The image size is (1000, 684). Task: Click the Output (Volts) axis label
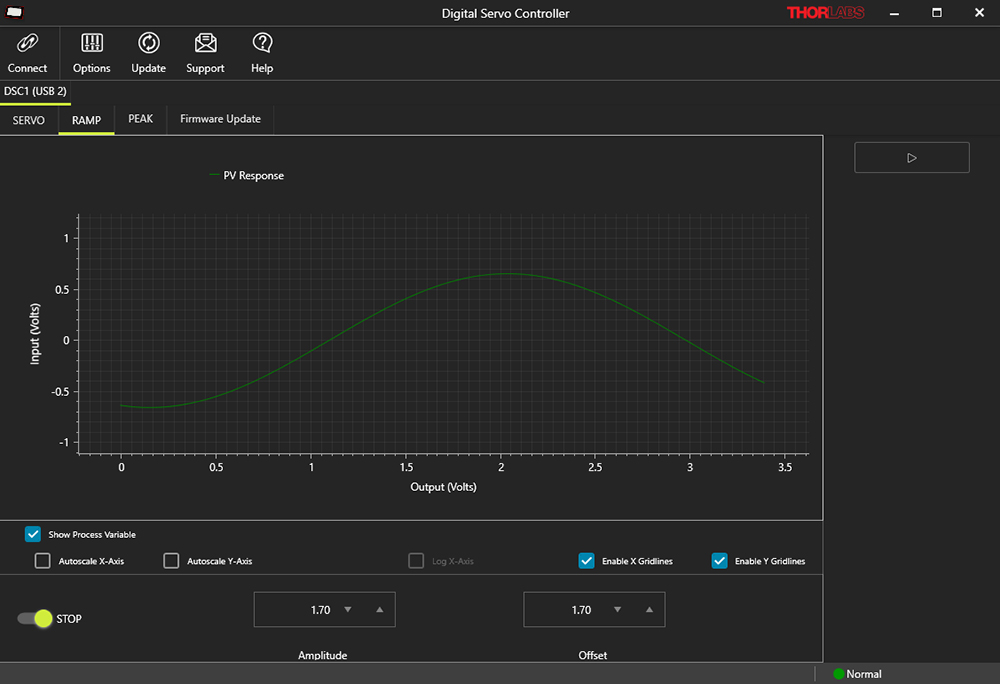tap(443, 487)
